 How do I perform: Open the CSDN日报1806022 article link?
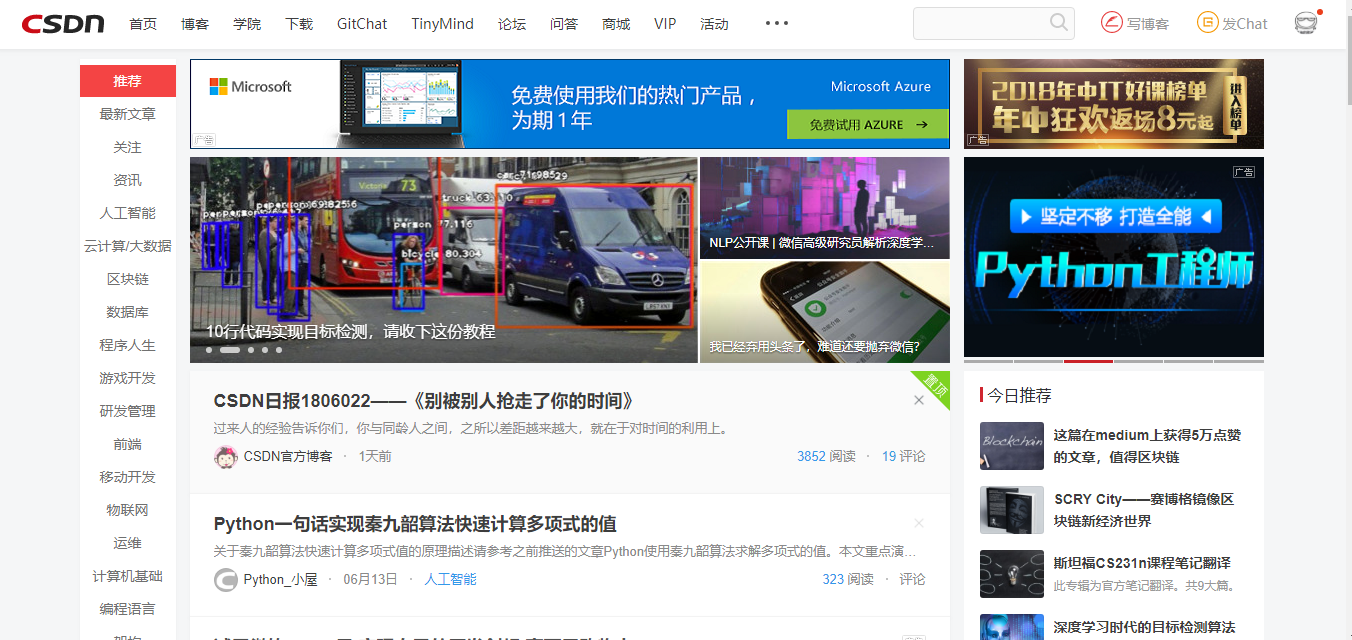(418, 399)
